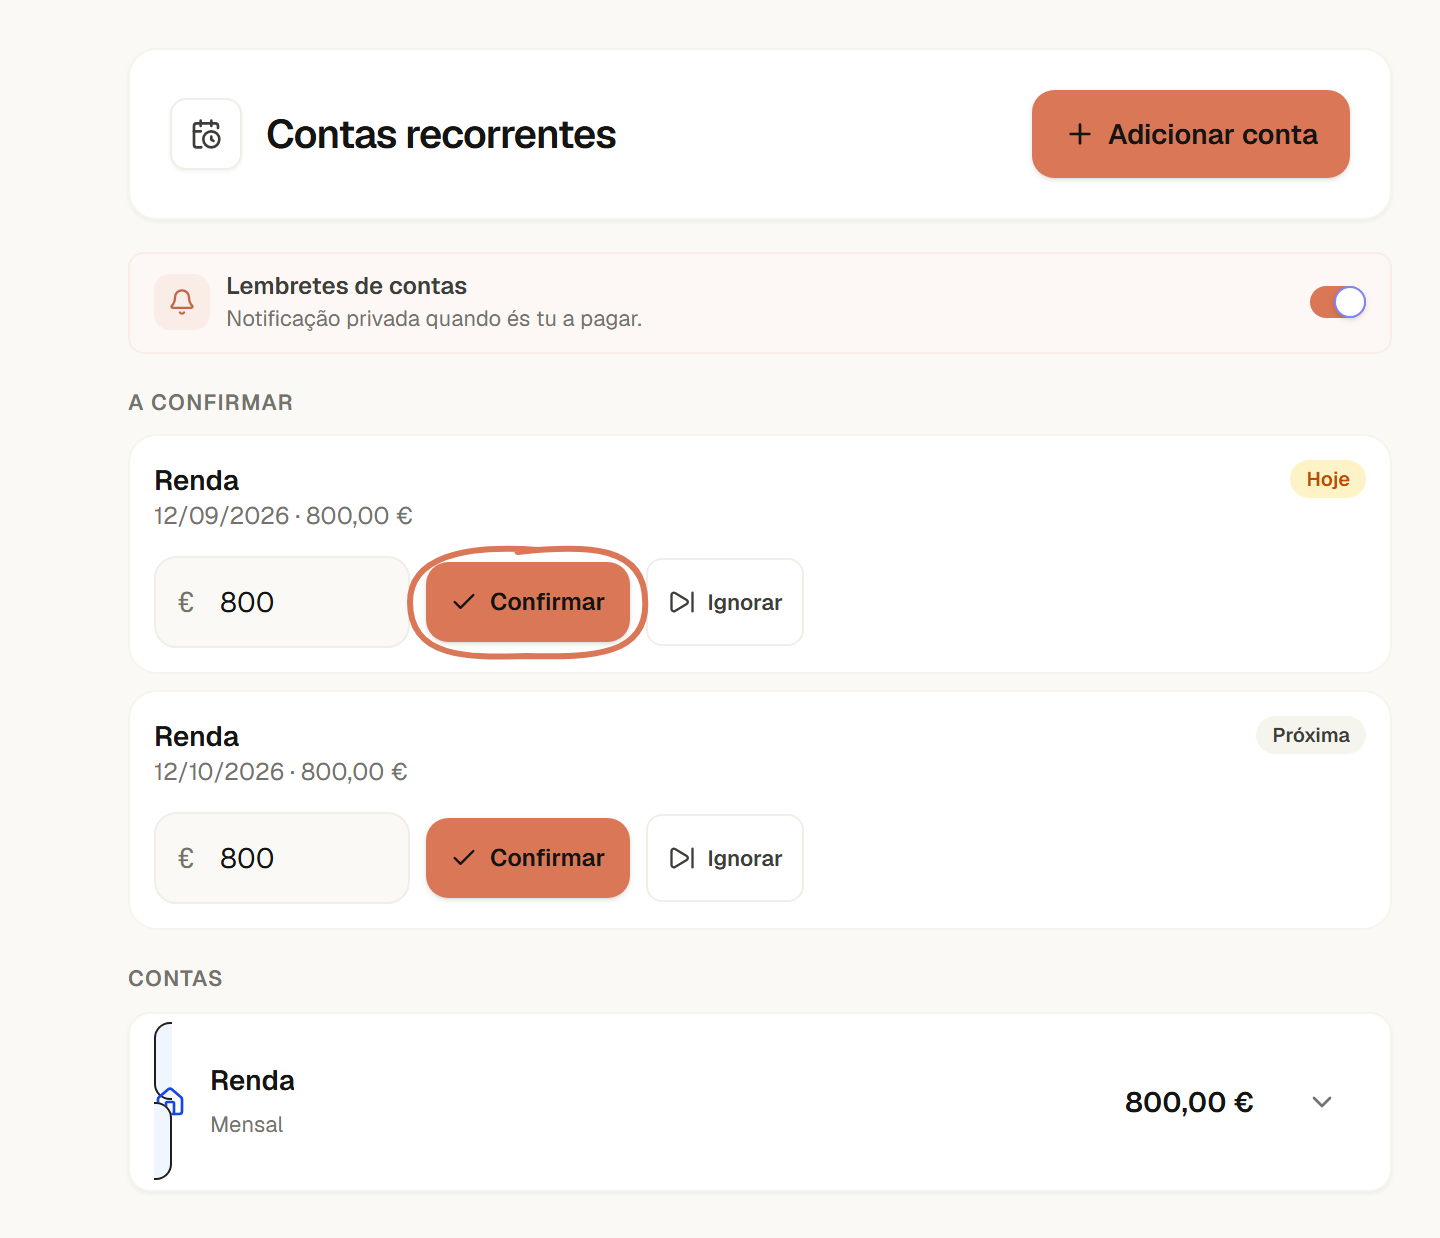This screenshot has height=1238, width=1440.
Task: Edit the amount field for the 12/10/2026 Renda
Action: (x=282, y=858)
